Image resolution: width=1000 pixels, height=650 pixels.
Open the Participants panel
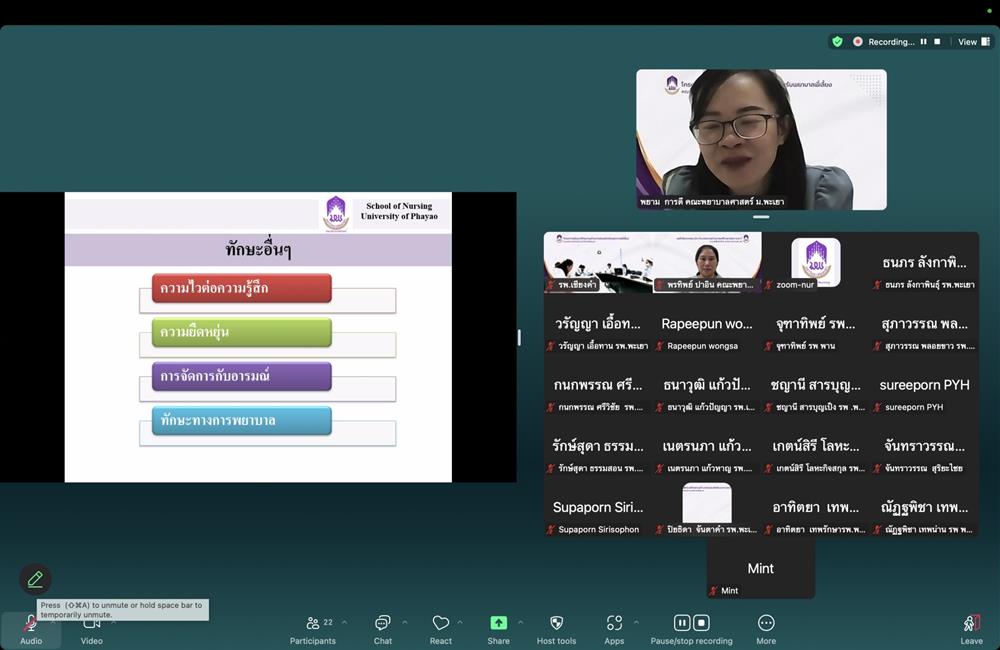coord(313,623)
